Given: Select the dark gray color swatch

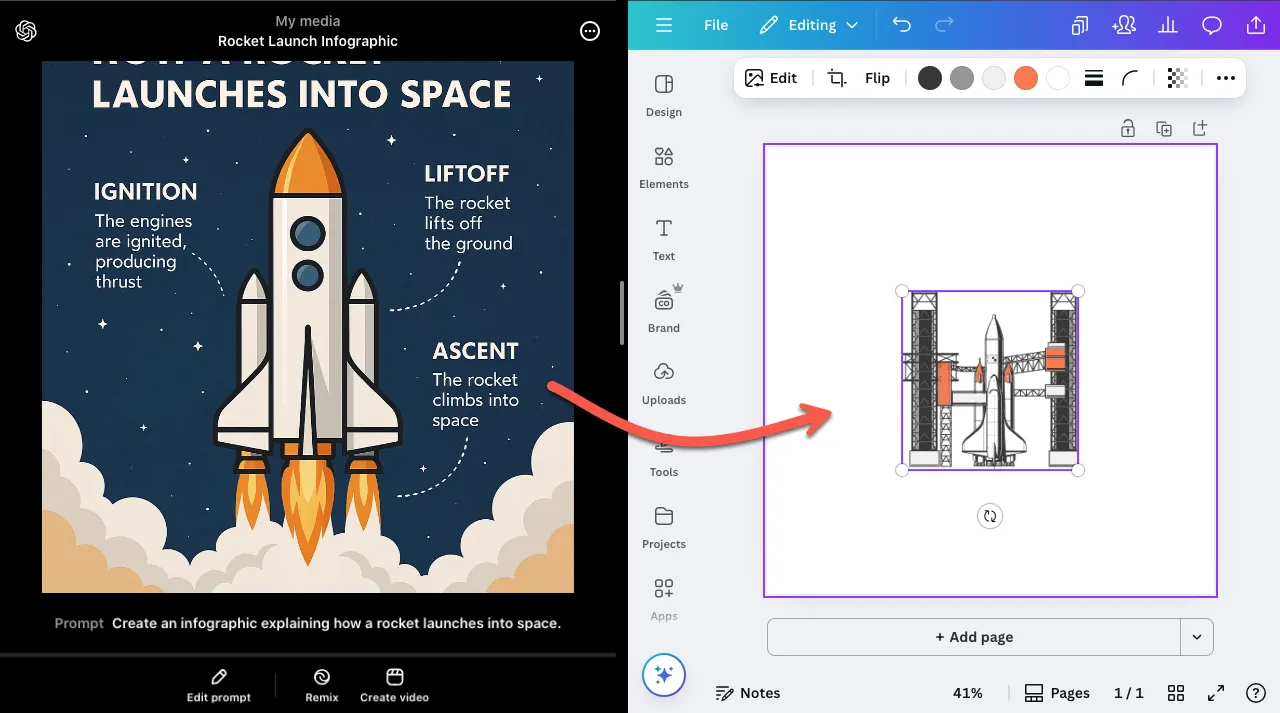Looking at the screenshot, I should pyautogui.click(x=930, y=78).
